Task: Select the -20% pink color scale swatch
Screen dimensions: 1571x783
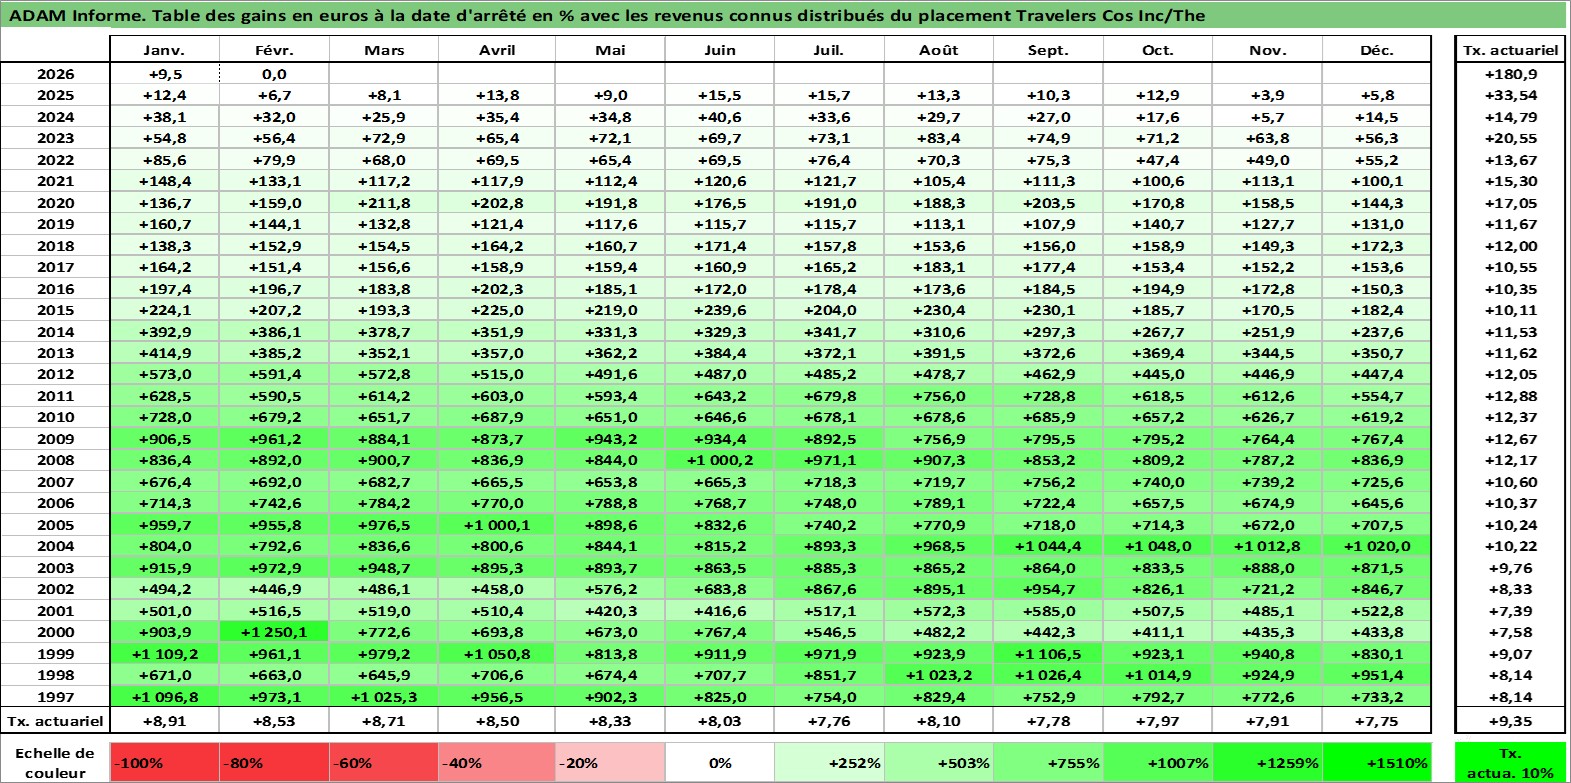Action: [610, 762]
